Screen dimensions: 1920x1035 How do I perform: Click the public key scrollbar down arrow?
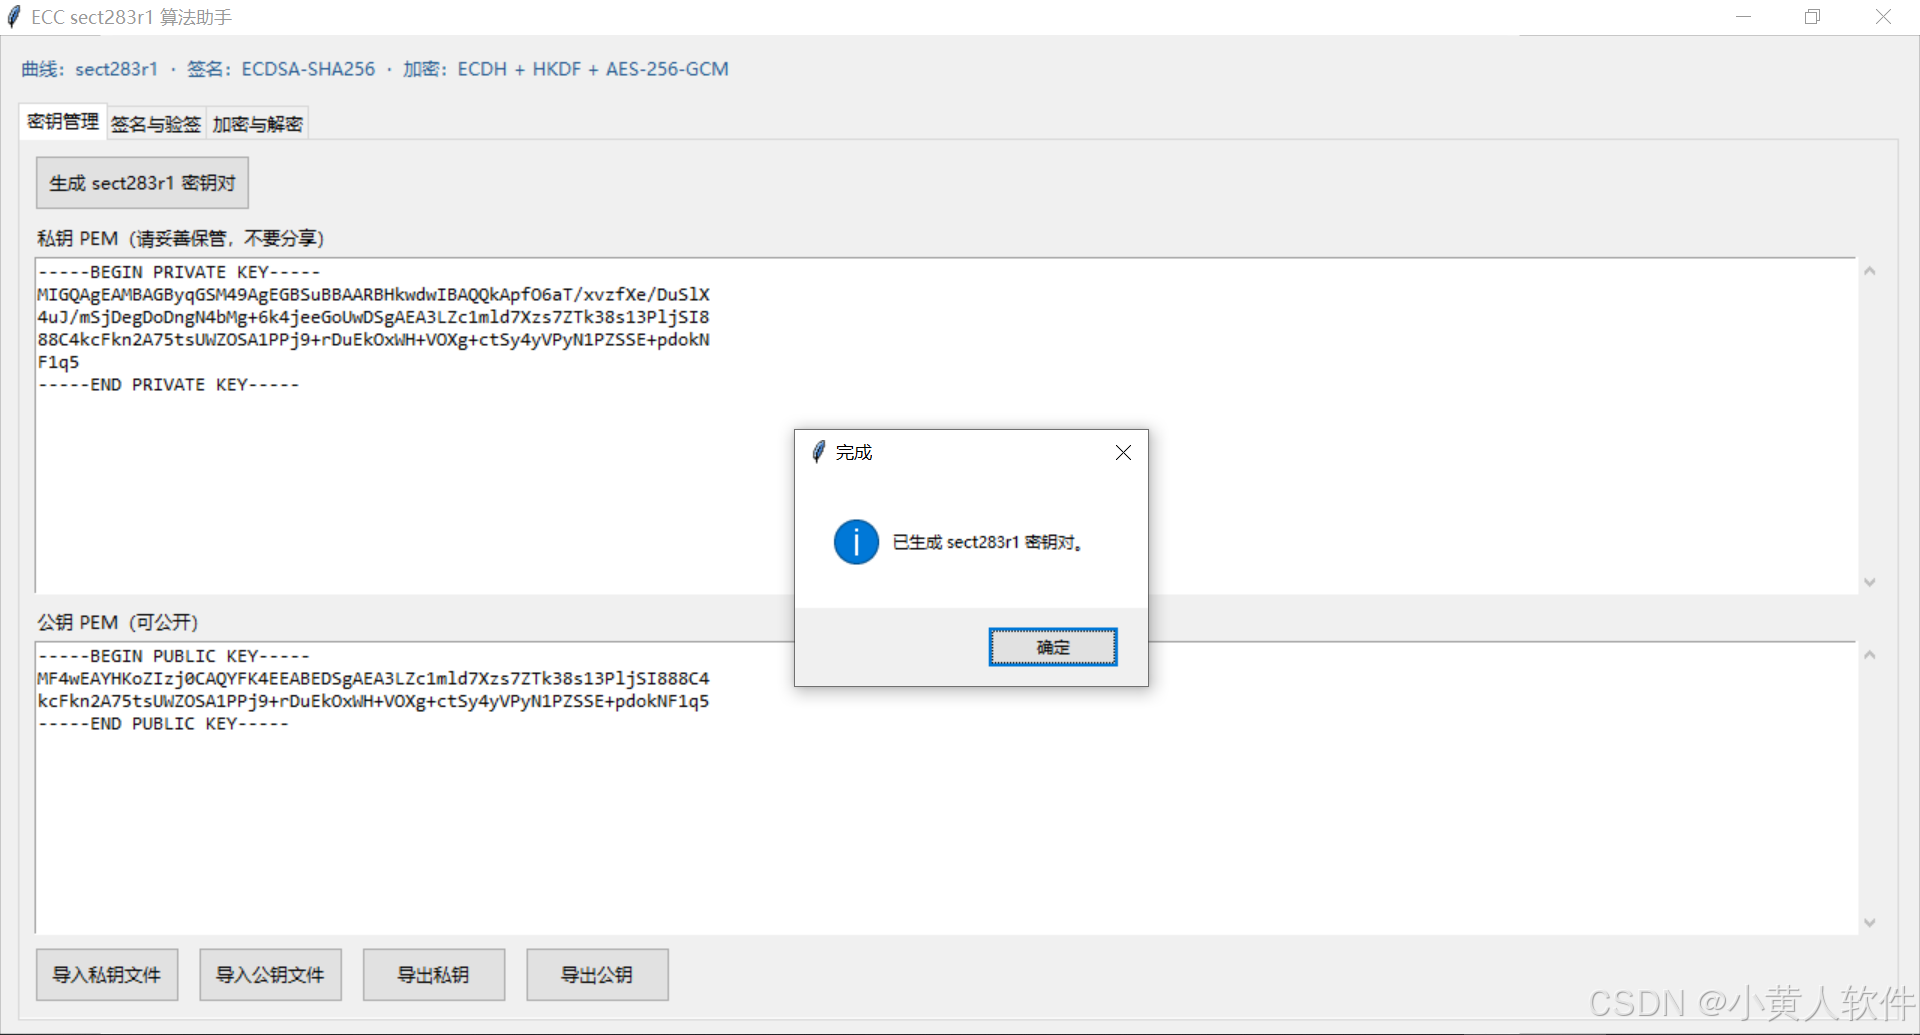[x=1869, y=923]
